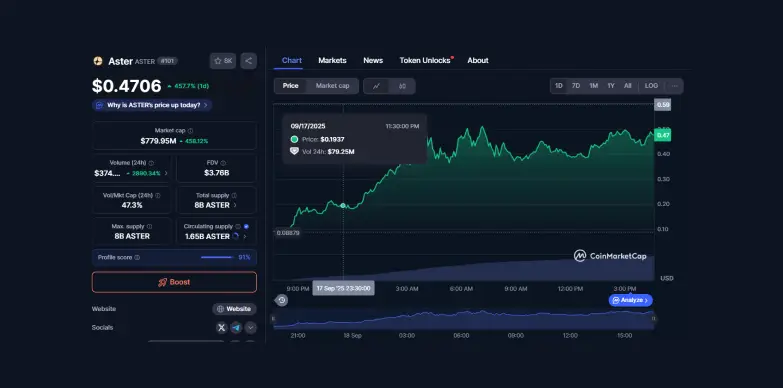Image resolution: width=783 pixels, height=388 pixels.
Task: Expand Volume (24h) details arrow
Action: click(x=166, y=173)
